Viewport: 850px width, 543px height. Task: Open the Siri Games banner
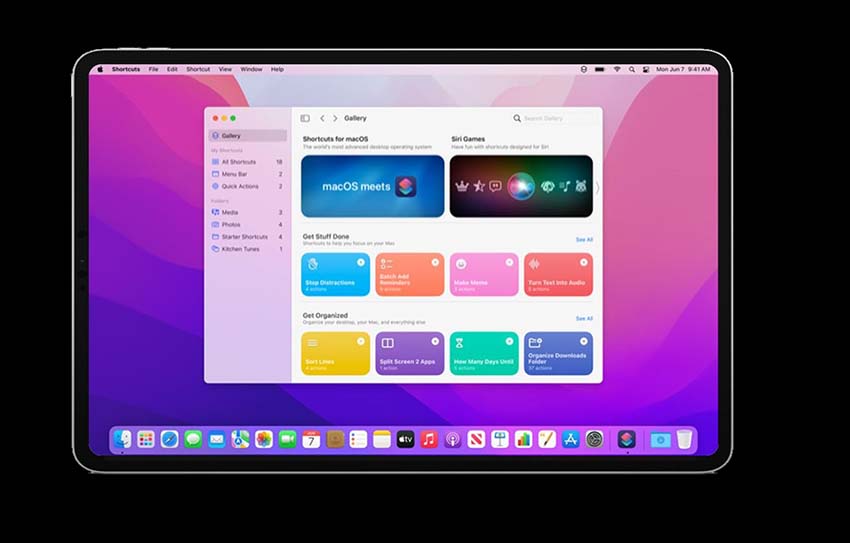click(521, 186)
